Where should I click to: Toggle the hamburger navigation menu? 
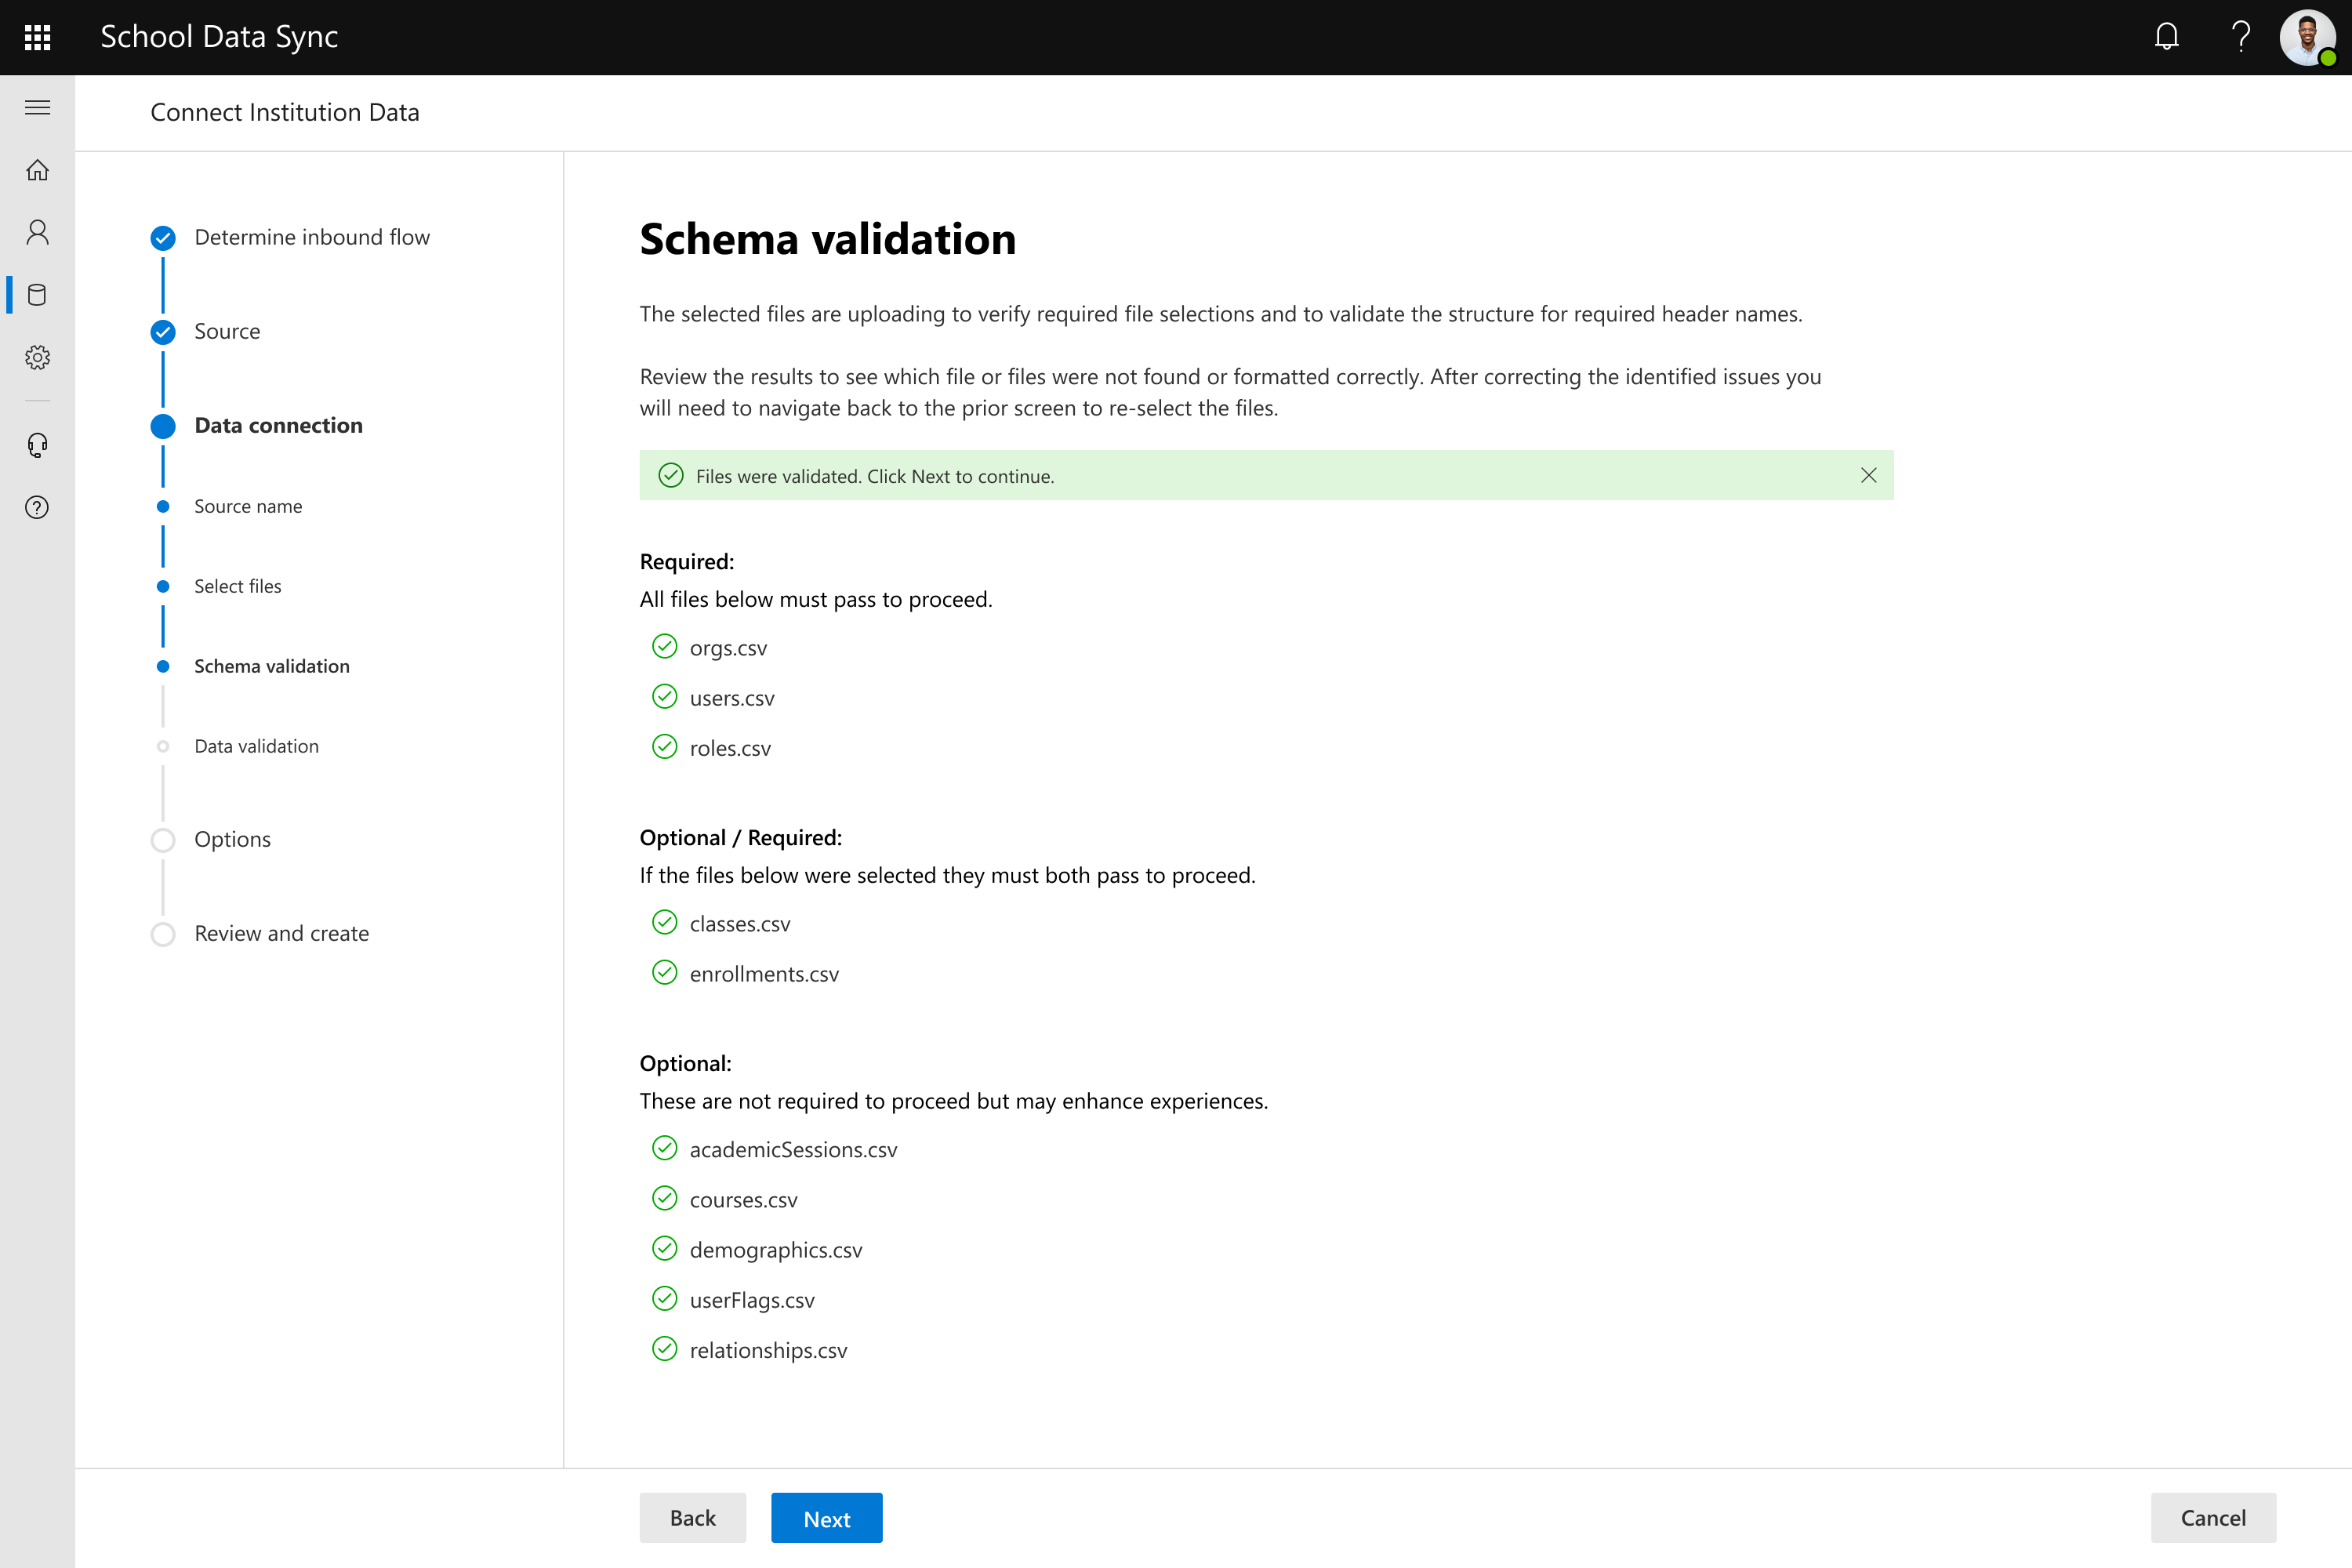tap(37, 107)
